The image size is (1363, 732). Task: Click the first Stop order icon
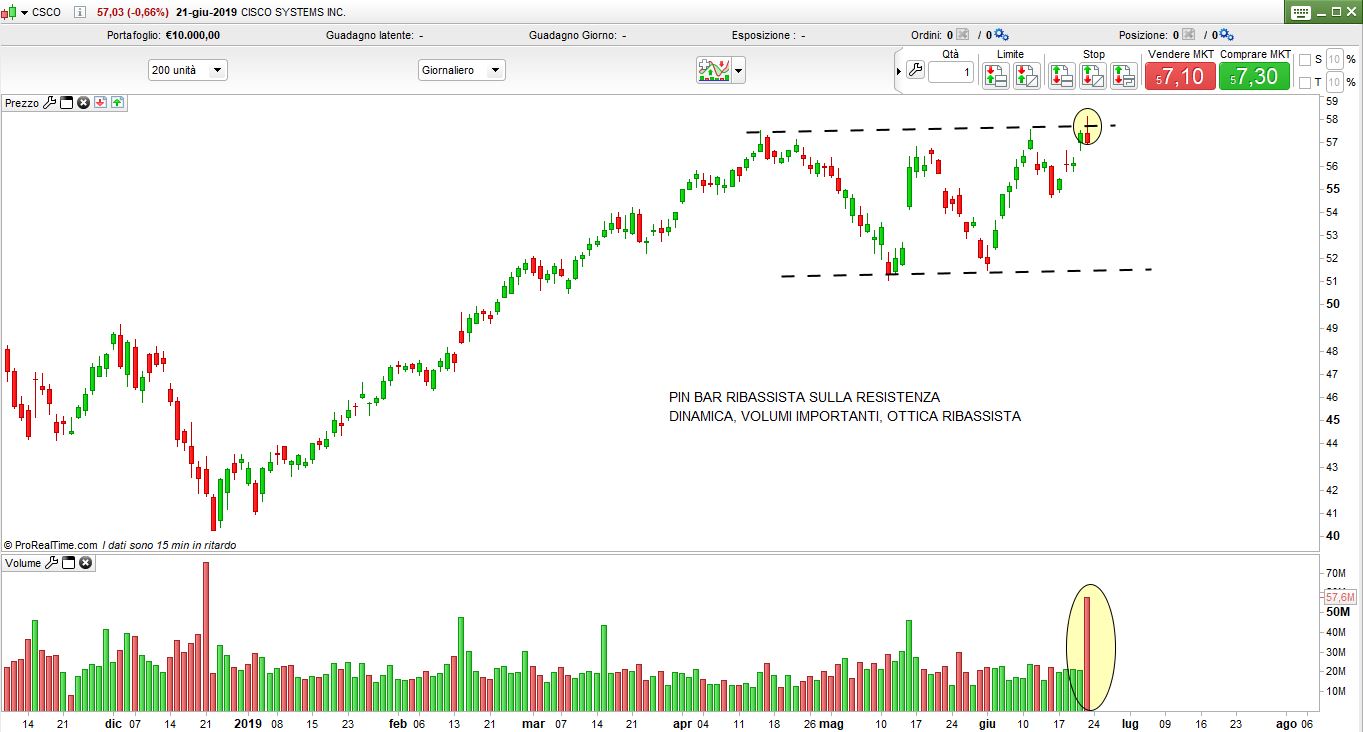point(1061,75)
